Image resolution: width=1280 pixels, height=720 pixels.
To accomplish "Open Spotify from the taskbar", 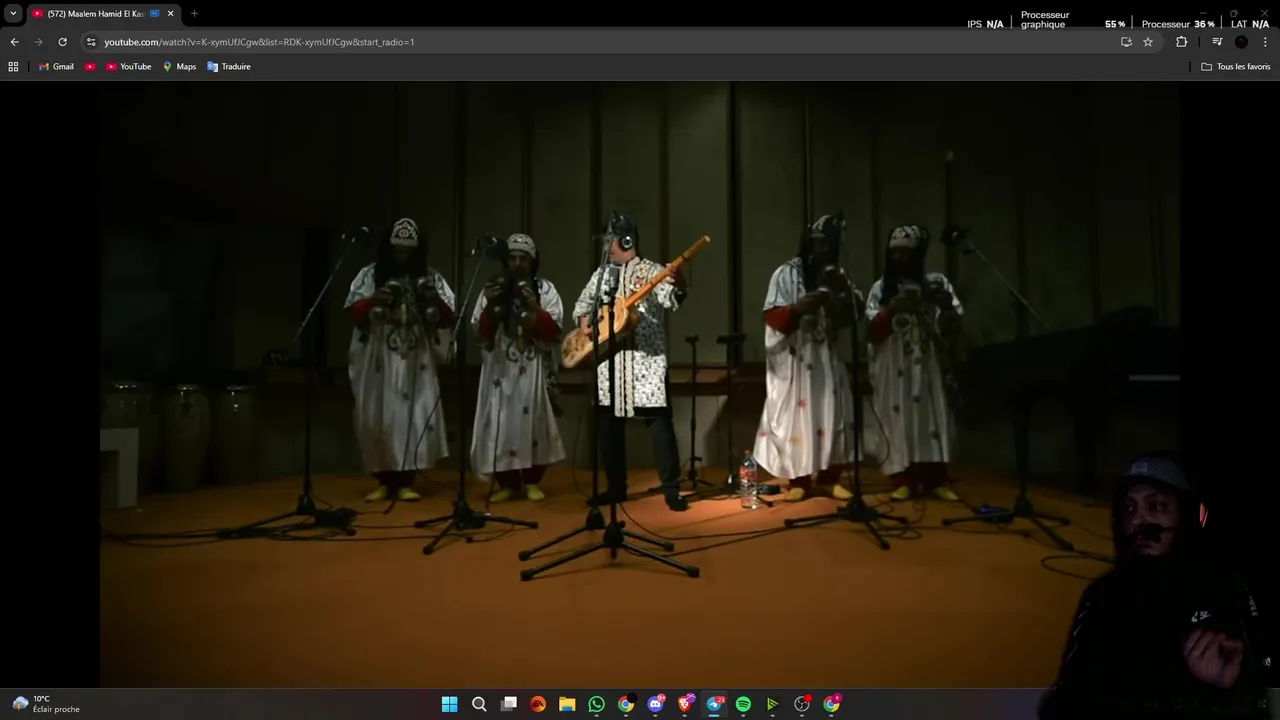I will click(x=743, y=704).
